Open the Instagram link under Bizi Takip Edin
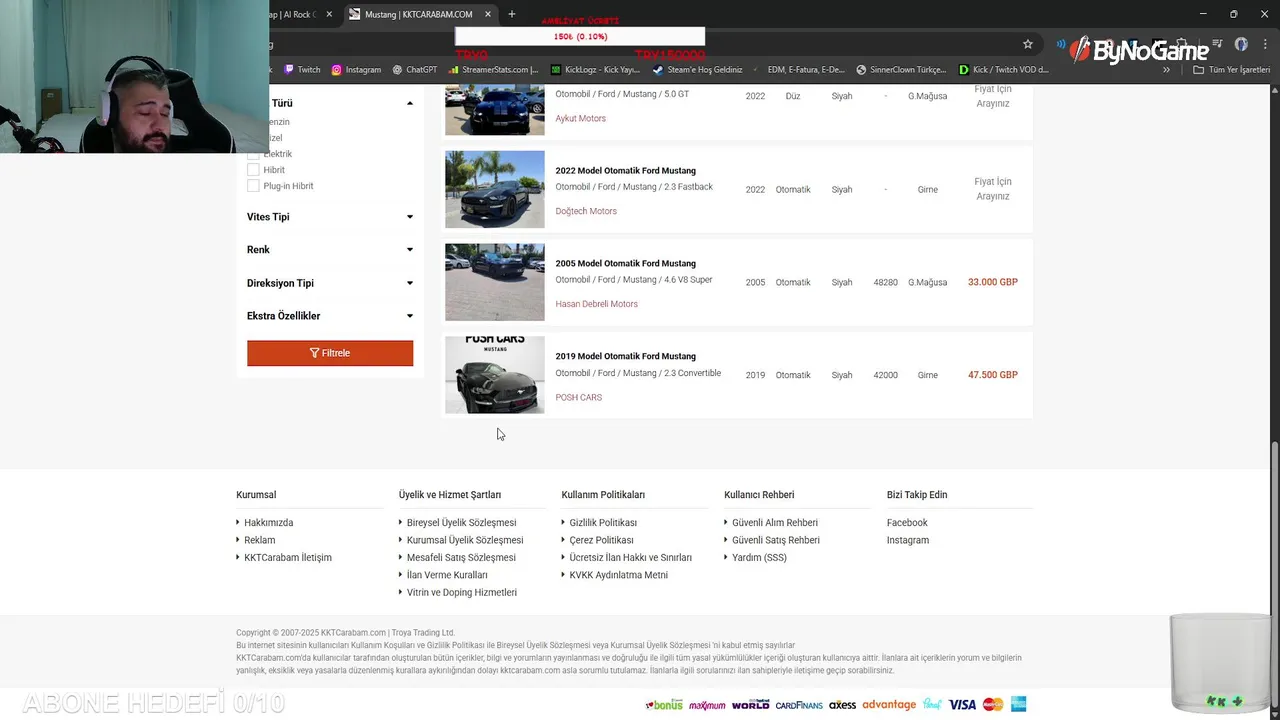Image resolution: width=1280 pixels, height=720 pixels. tap(908, 540)
